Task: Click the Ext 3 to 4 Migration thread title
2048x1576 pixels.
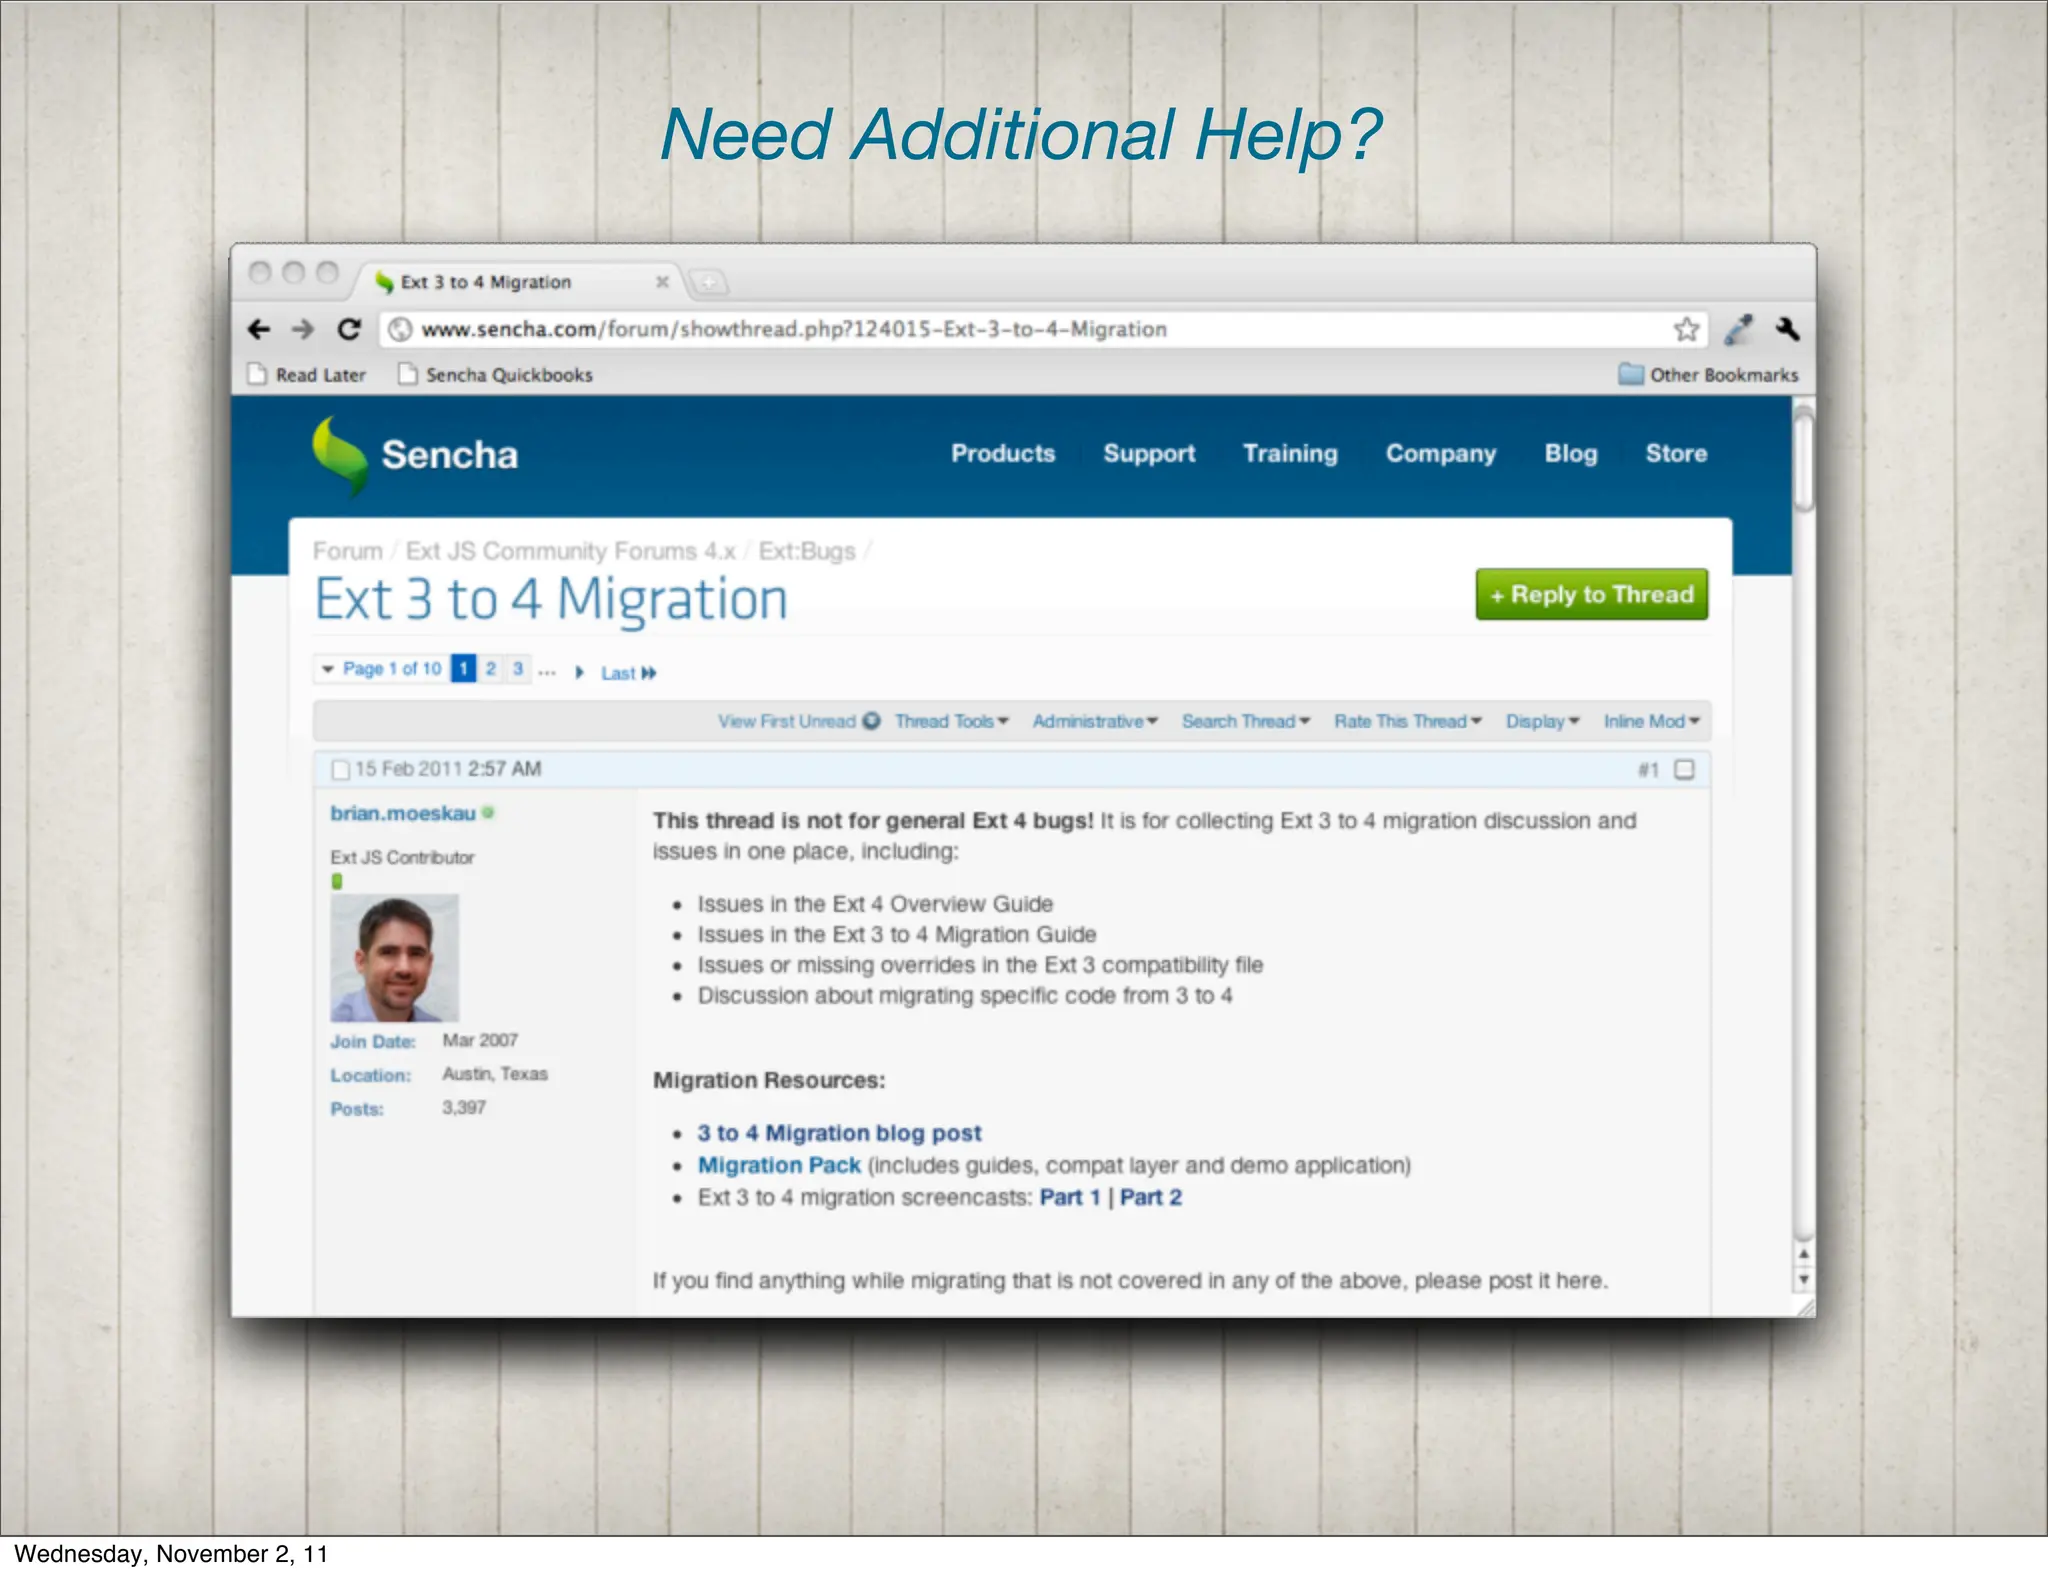Action: click(x=551, y=600)
